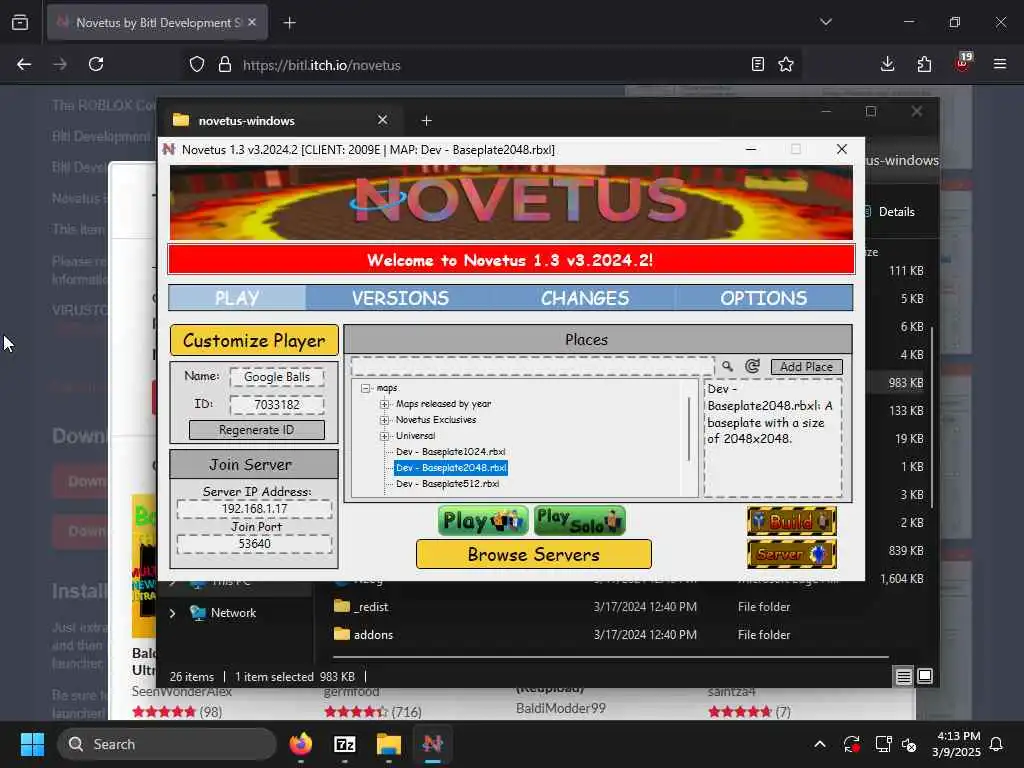Open uBlock extension icon with badge
1024x768 pixels.
[x=963, y=62]
